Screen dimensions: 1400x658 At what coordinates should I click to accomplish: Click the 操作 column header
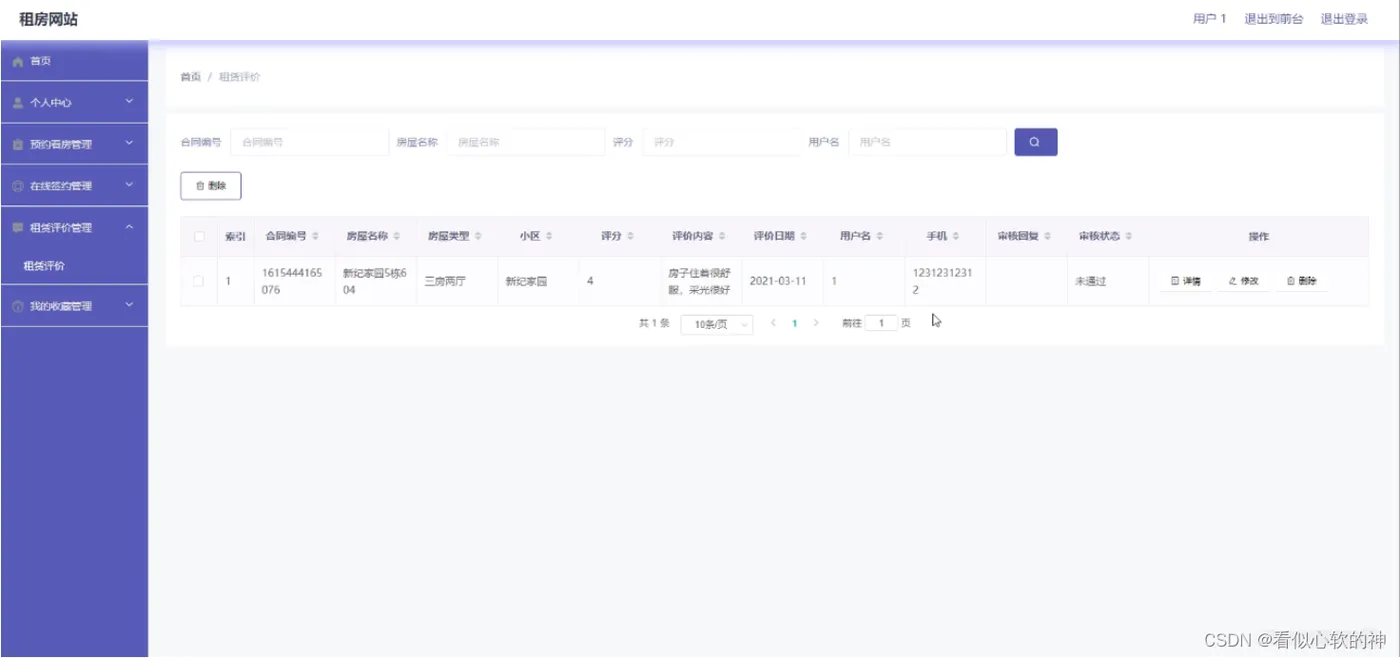point(1258,237)
